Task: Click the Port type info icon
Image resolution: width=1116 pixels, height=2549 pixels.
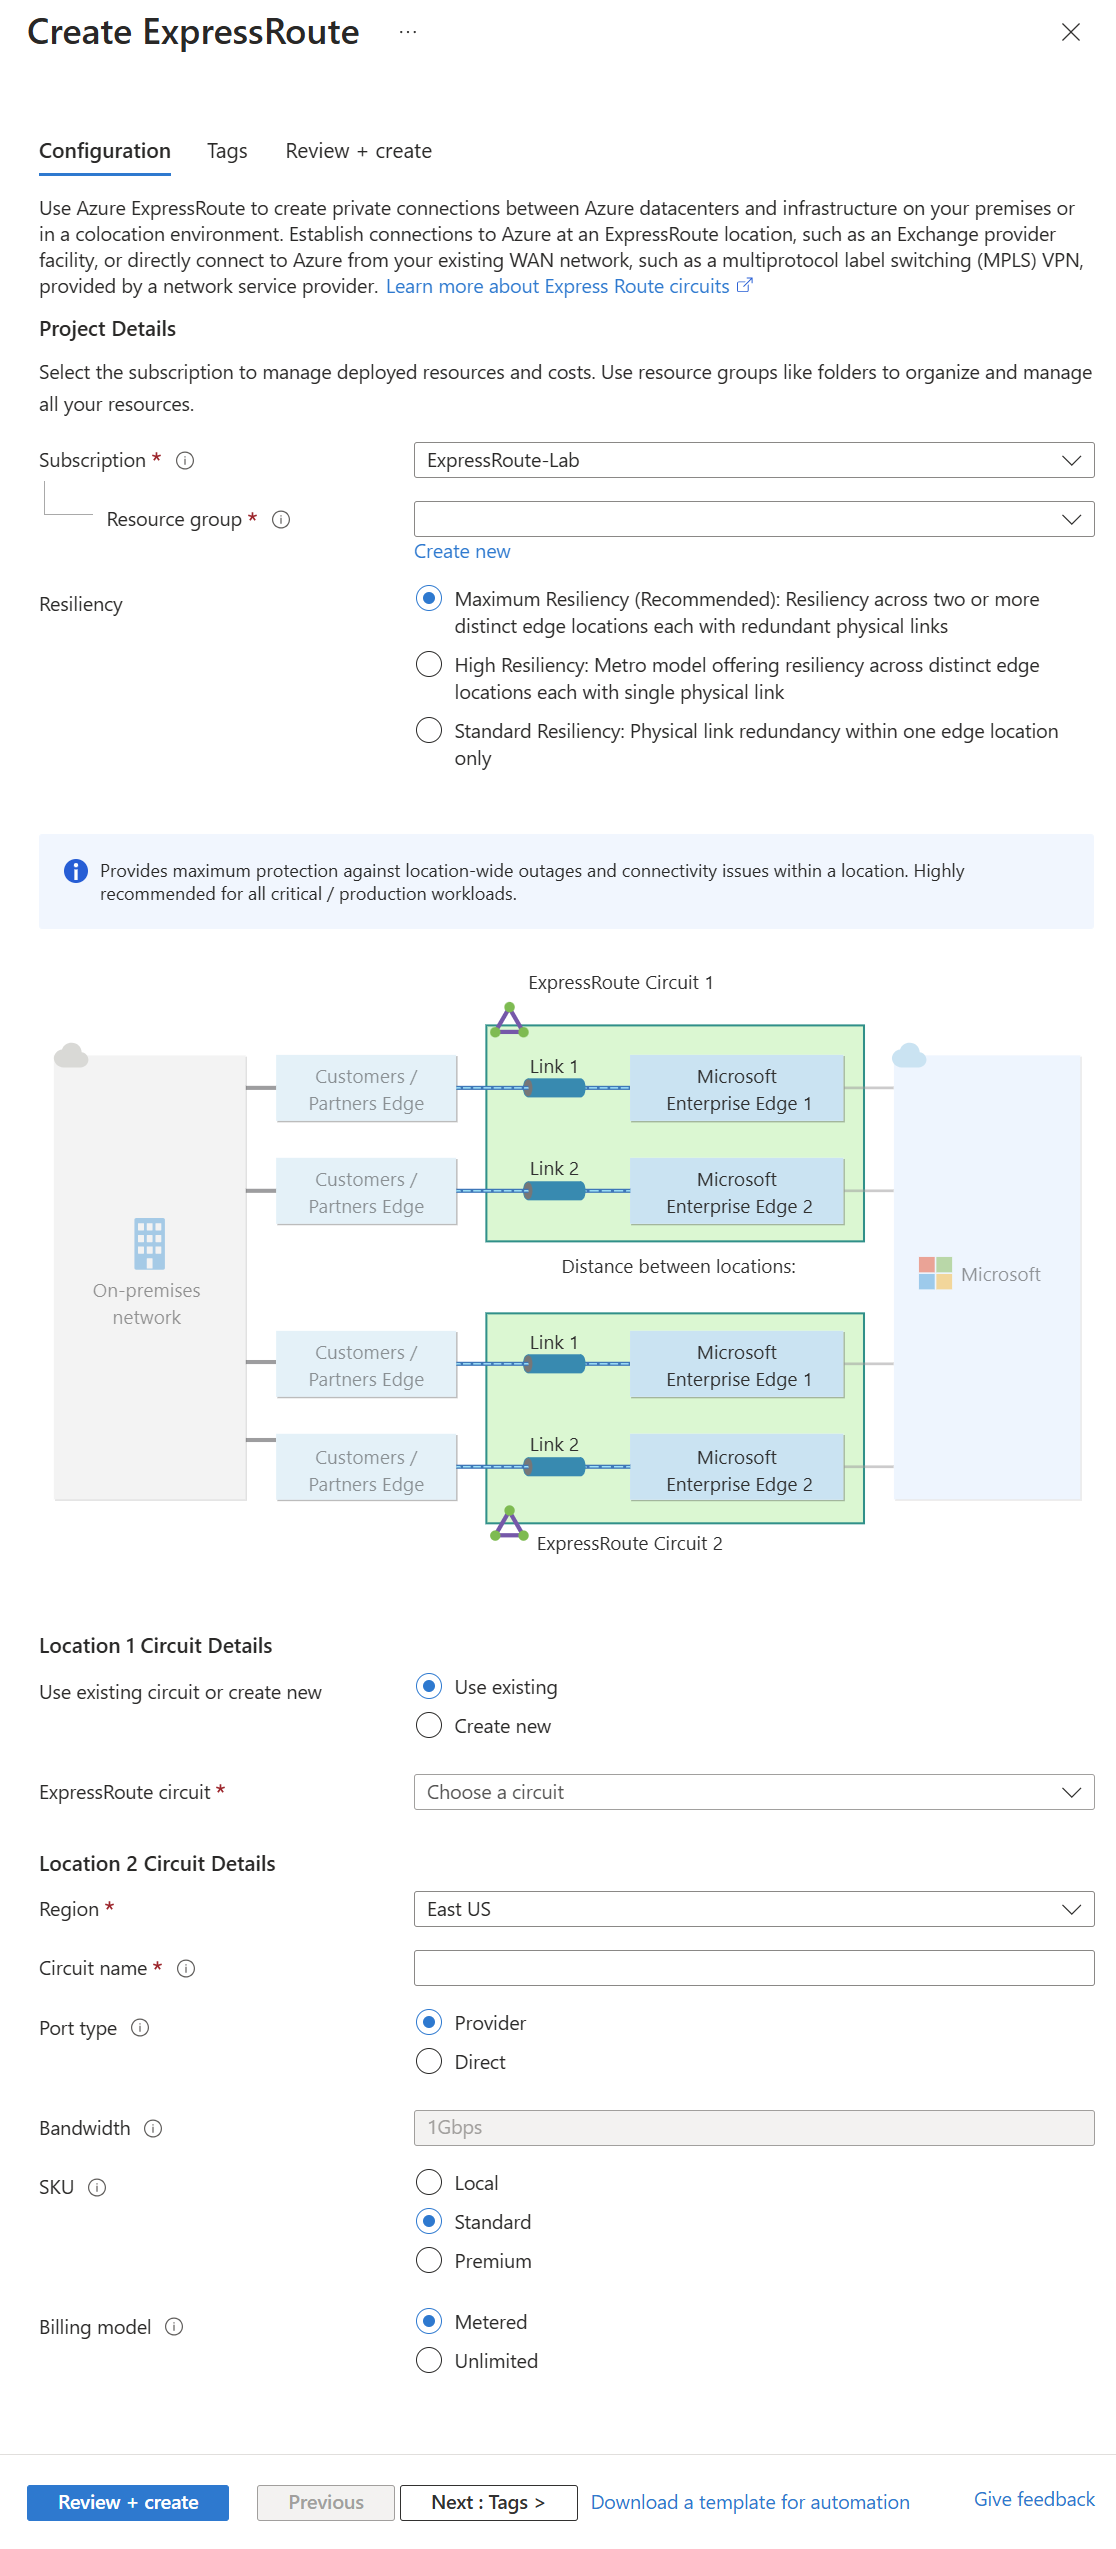Action: [x=141, y=2027]
